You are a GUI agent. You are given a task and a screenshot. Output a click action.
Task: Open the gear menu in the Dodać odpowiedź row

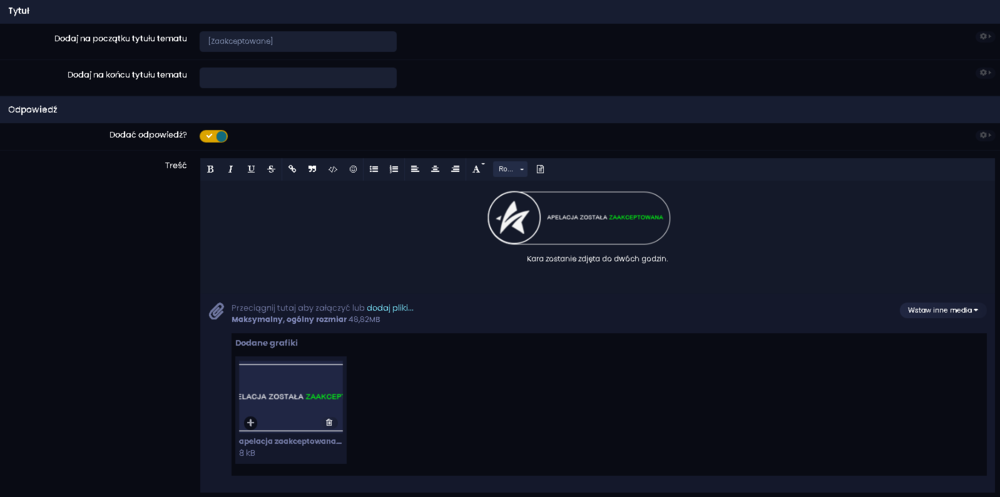tap(984, 135)
